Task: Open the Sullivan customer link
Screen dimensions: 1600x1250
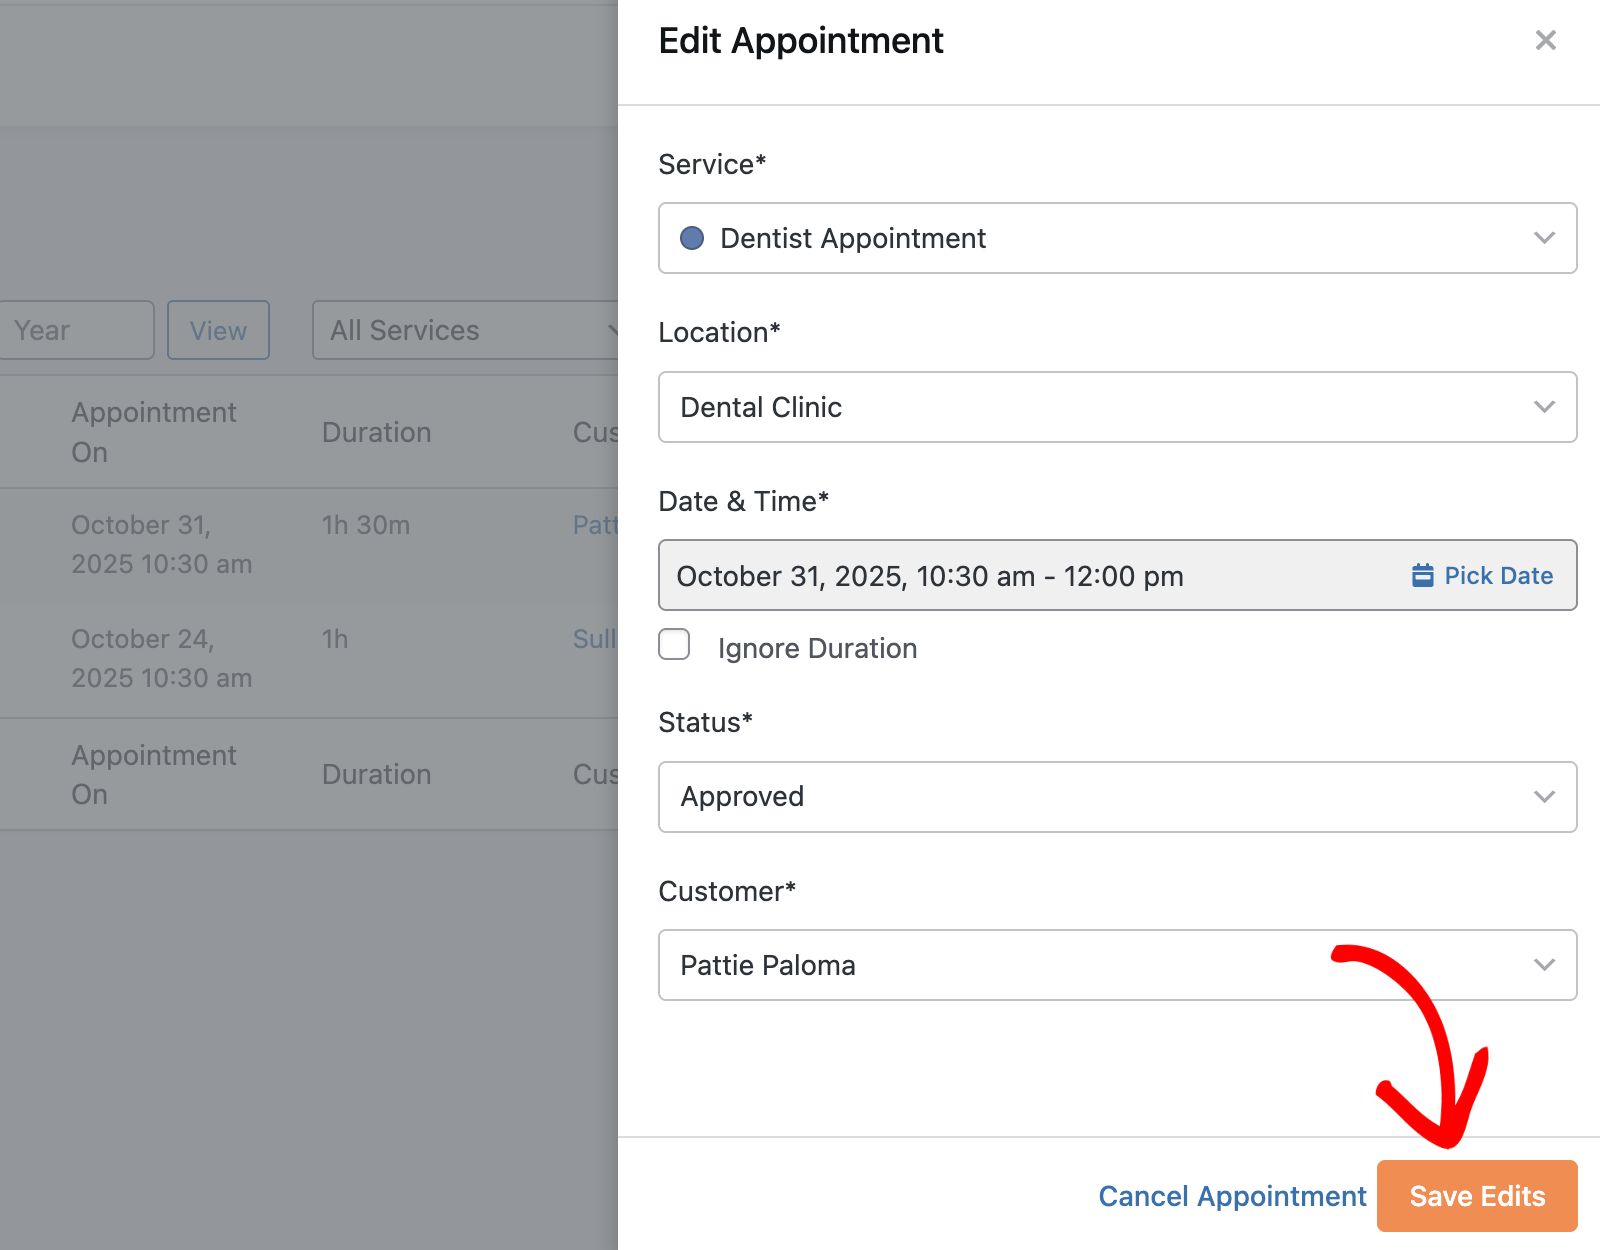Action: pos(596,639)
